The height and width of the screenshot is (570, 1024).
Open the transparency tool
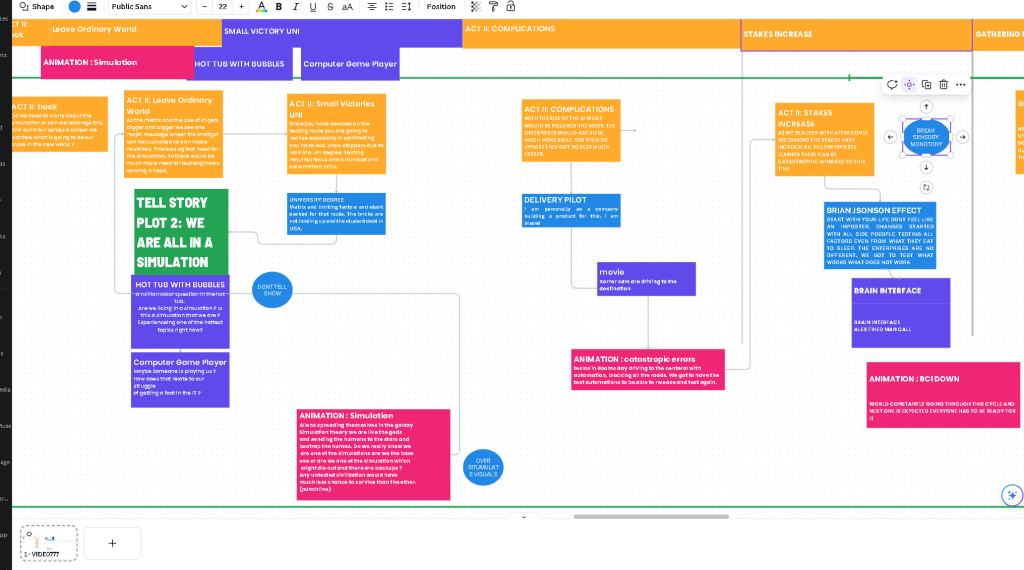click(x=476, y=7)
